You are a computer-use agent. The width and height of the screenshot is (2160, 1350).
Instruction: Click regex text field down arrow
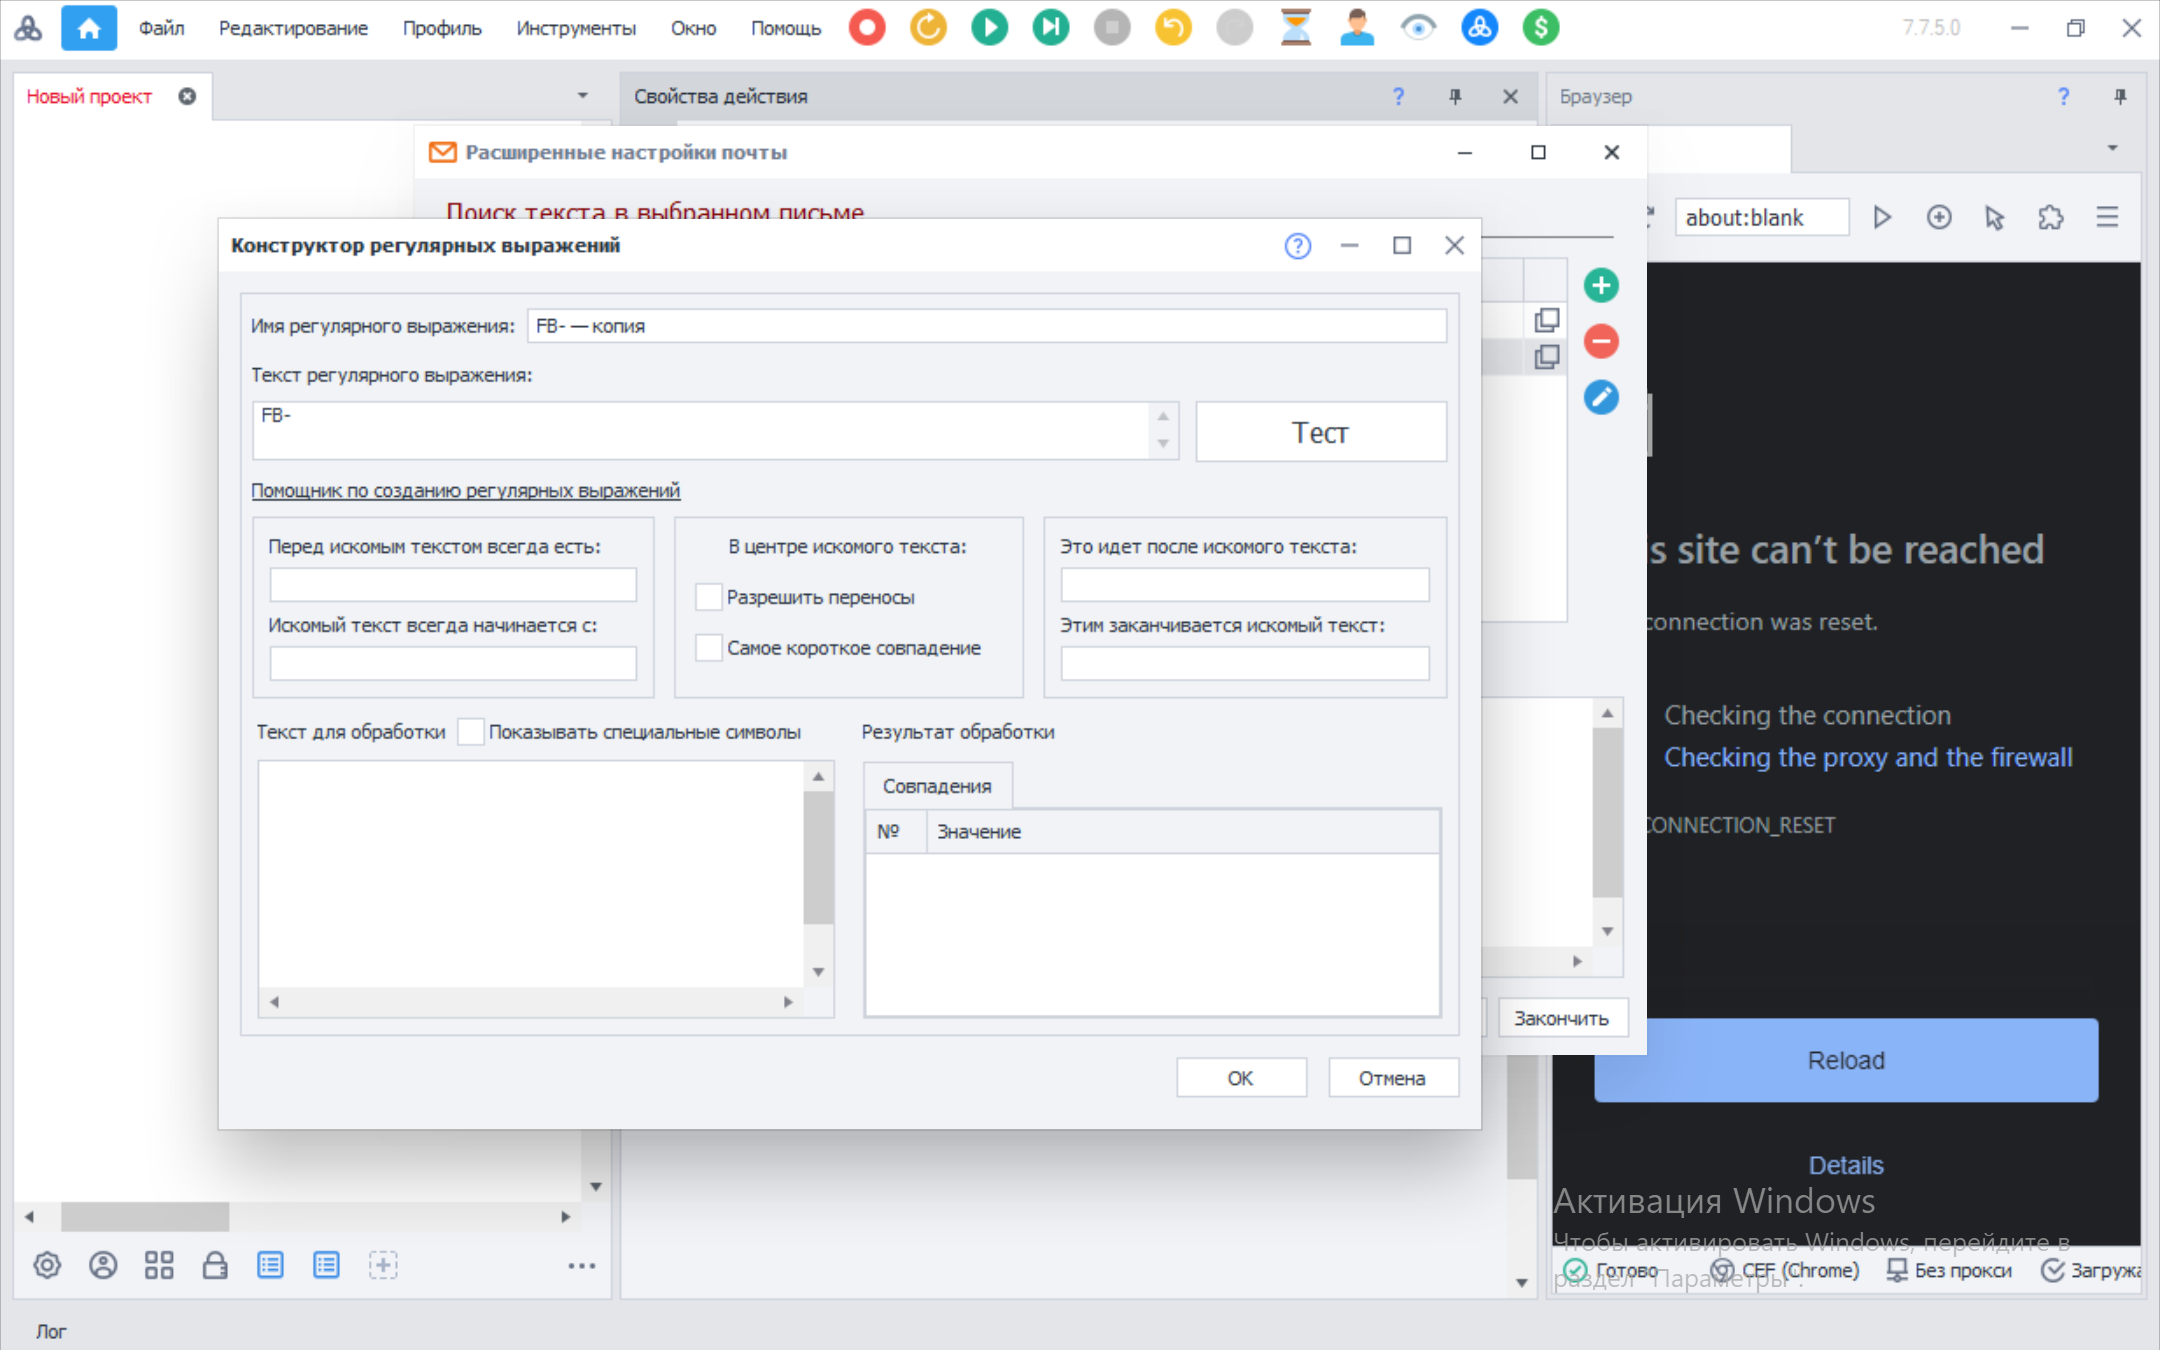(1163, 443)
